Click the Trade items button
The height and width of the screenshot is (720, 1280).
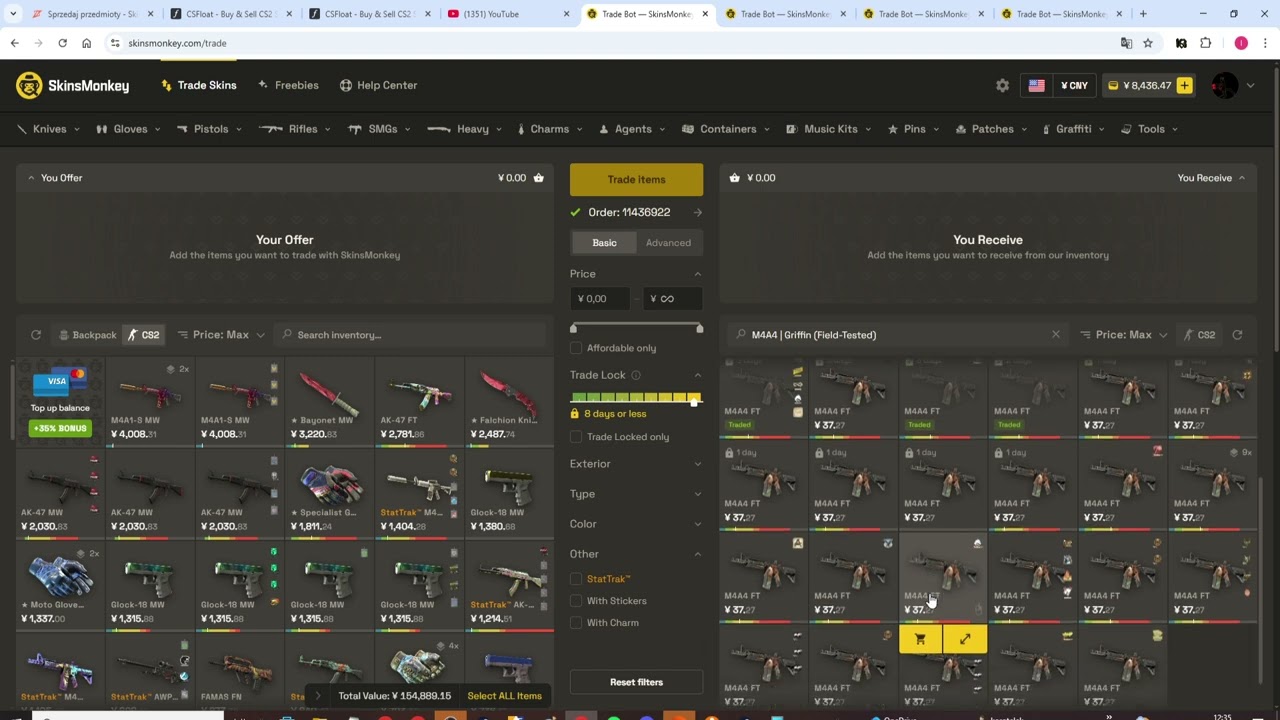tap(636, 179)
